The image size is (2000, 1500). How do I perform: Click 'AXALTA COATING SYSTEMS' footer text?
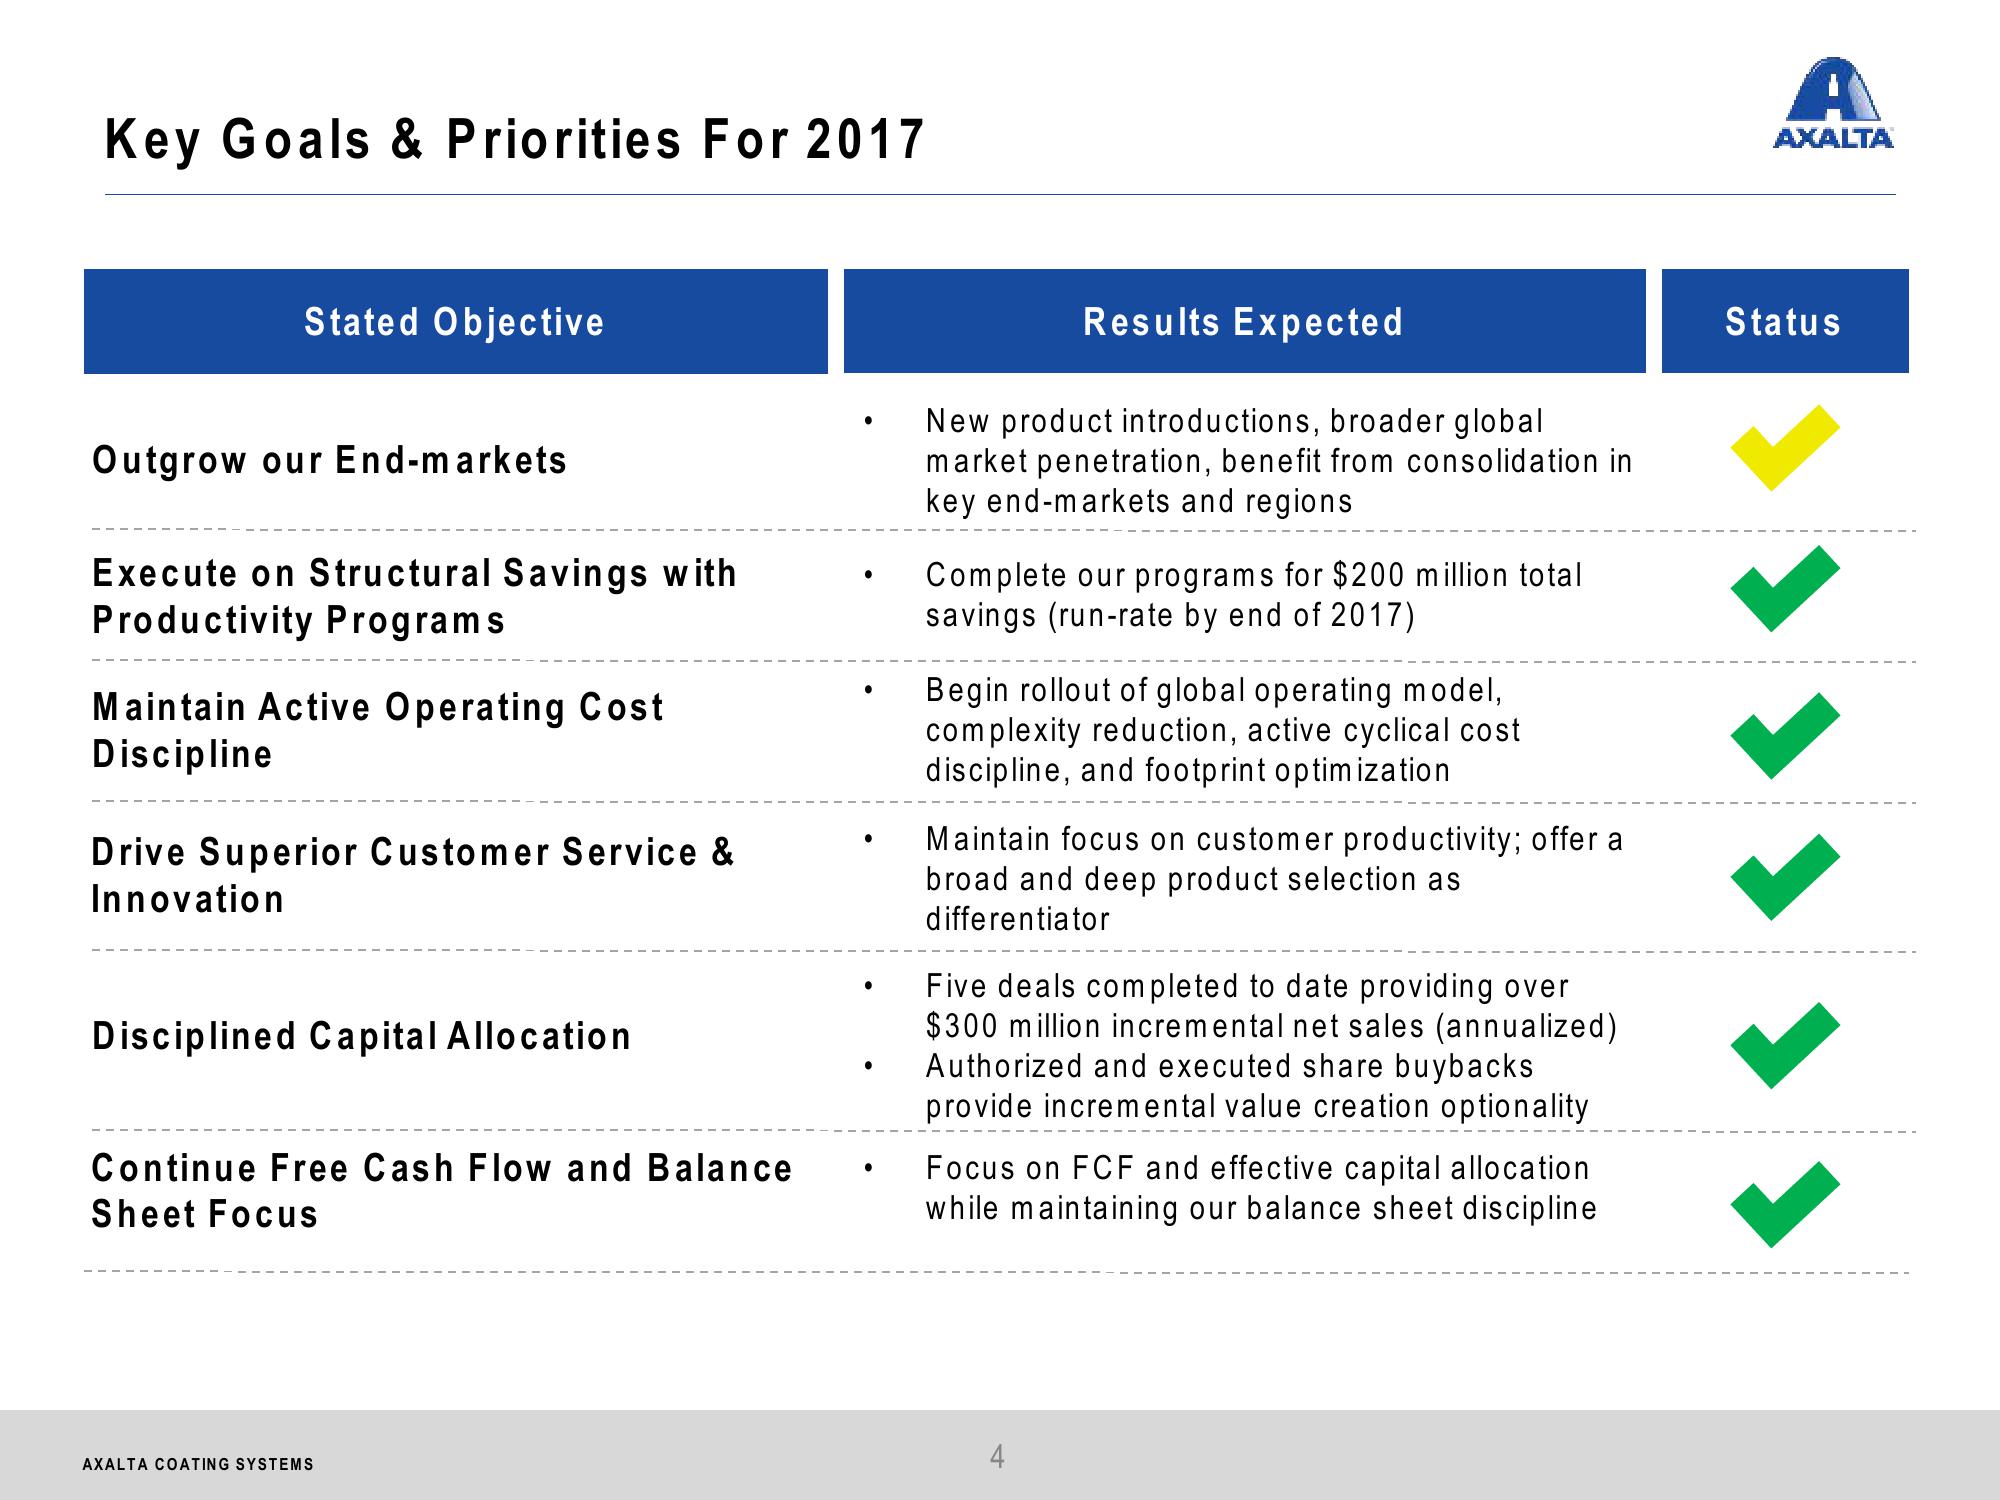pyautogui.click(x=198, y=1464)
